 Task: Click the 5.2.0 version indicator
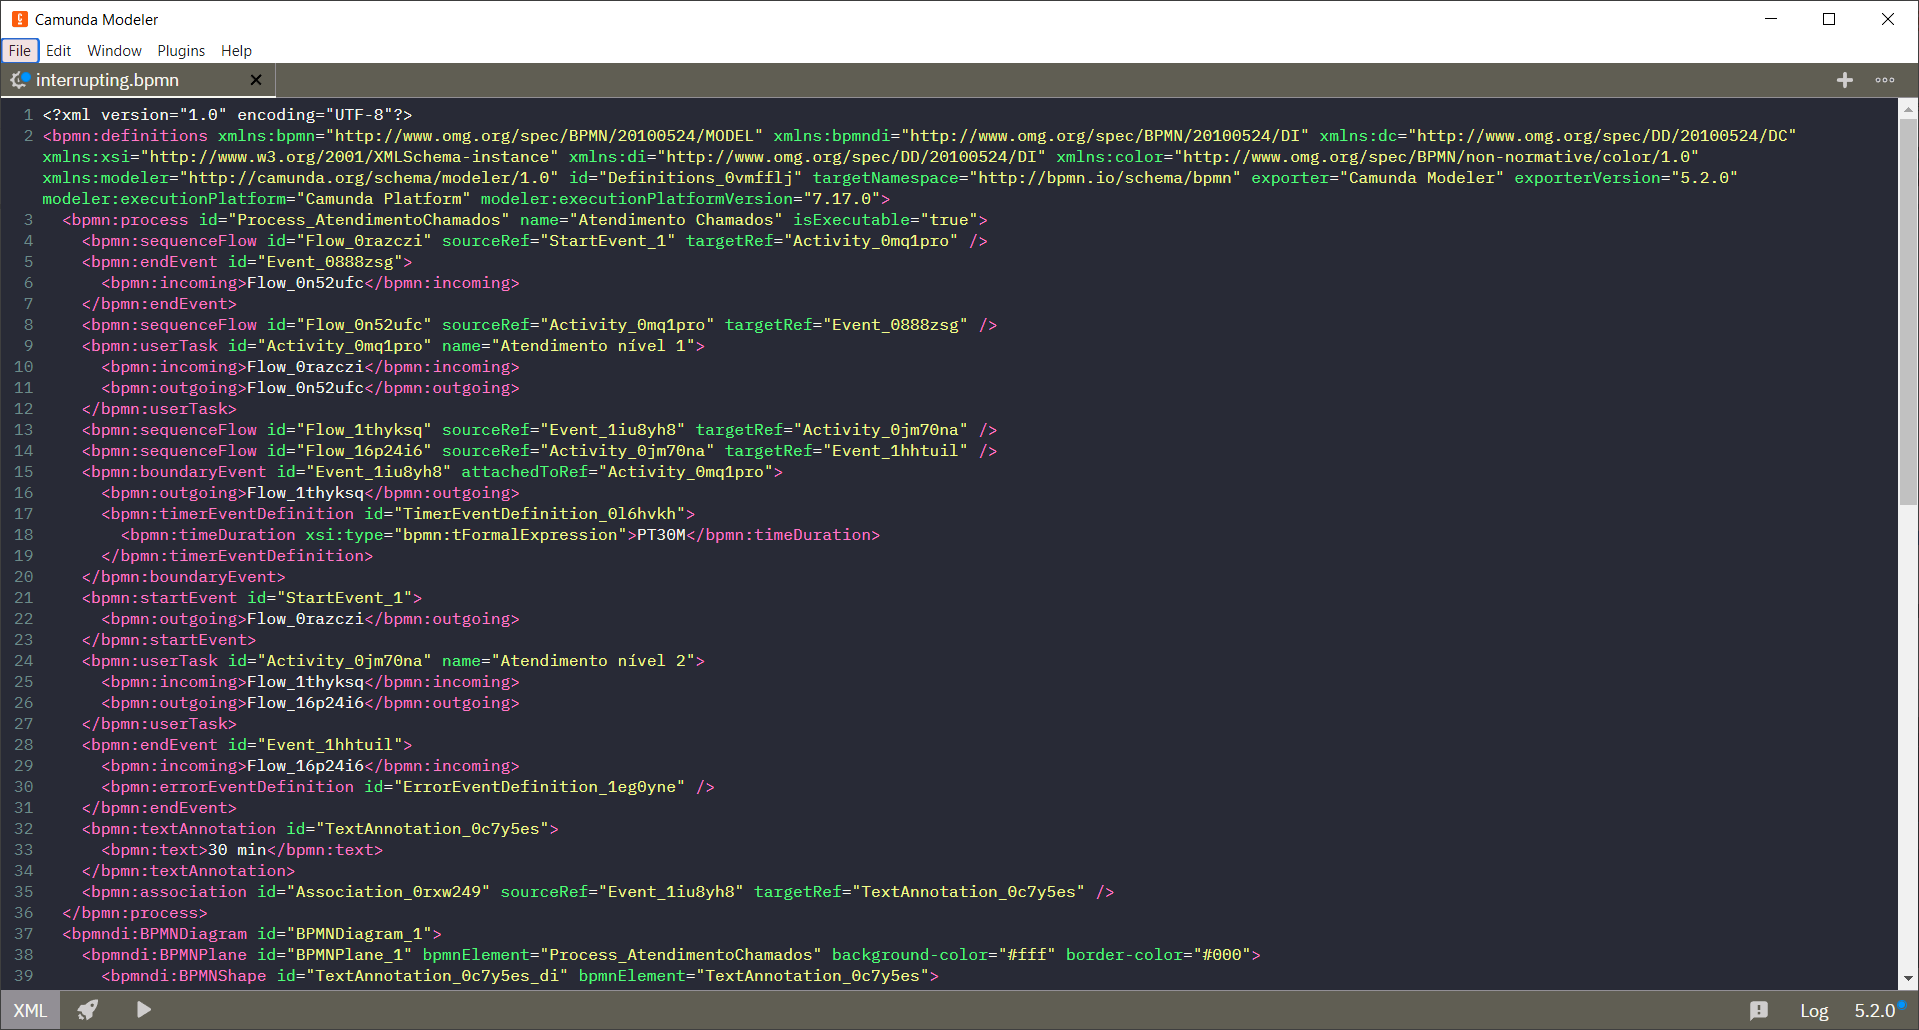pos(1875,1011)
